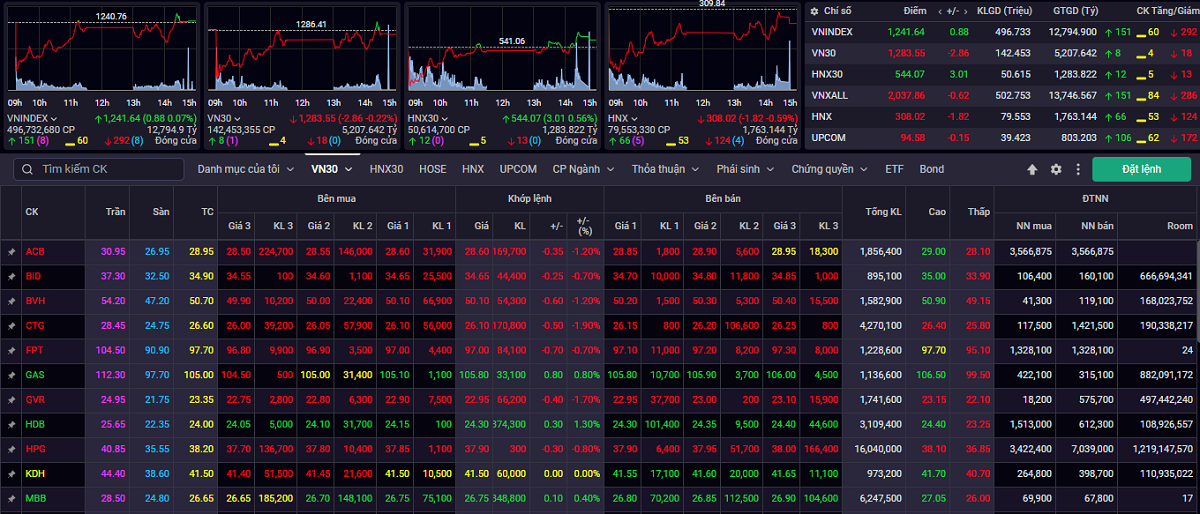Click ACB matched price 28.60
Screen dimensions: 1200x514
(x=477, y=251)
